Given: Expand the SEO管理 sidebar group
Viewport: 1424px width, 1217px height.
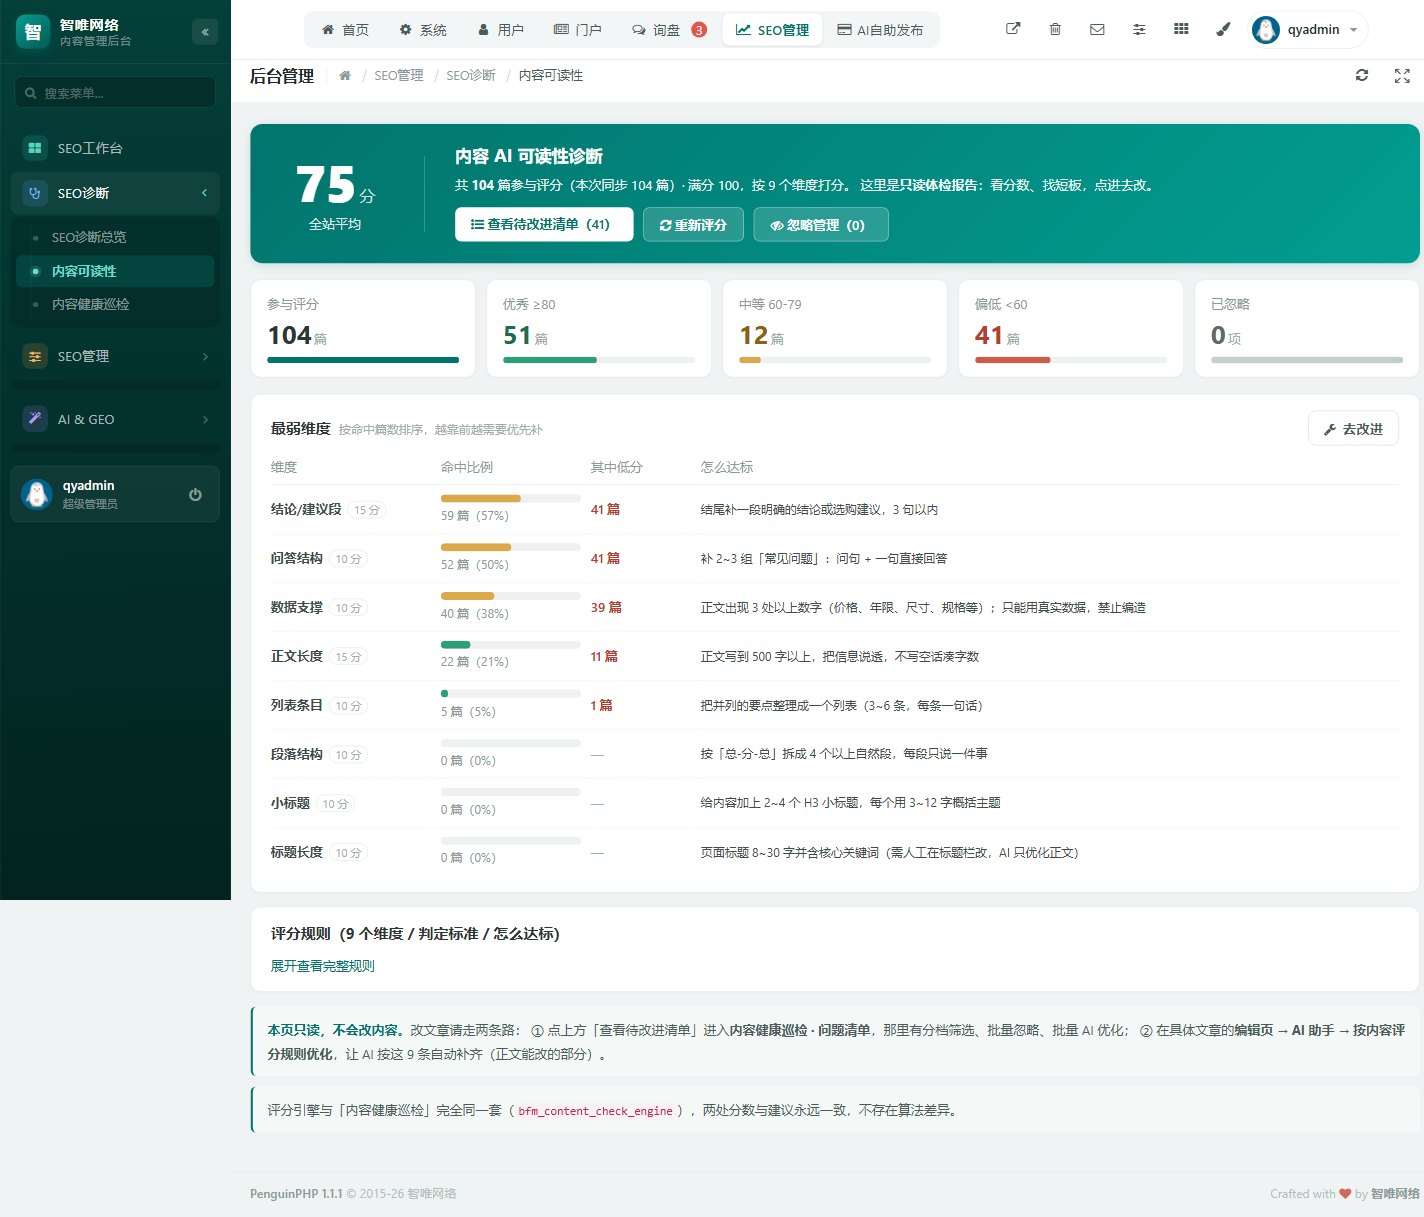Looking at the screenshot, I should click(115, 356).
